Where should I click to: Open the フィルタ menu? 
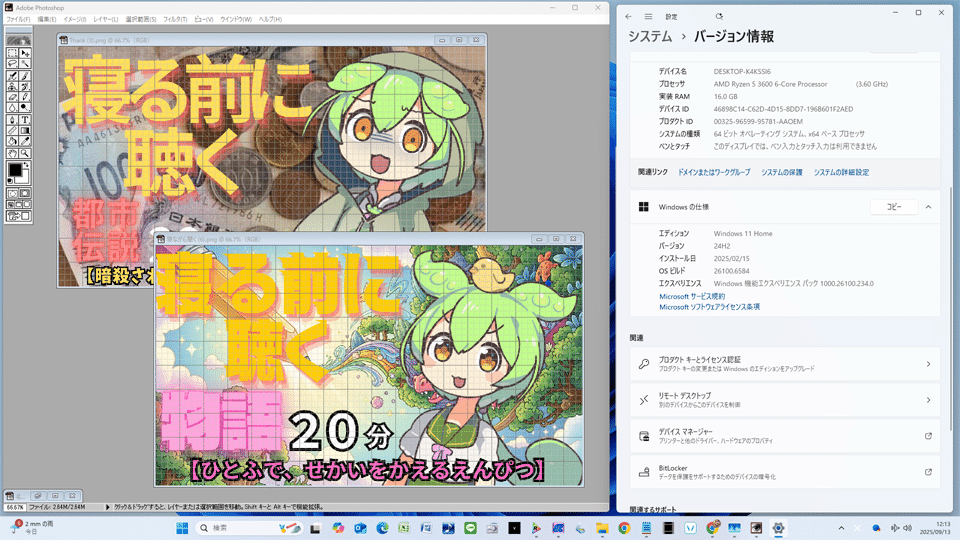click(175, 20)
